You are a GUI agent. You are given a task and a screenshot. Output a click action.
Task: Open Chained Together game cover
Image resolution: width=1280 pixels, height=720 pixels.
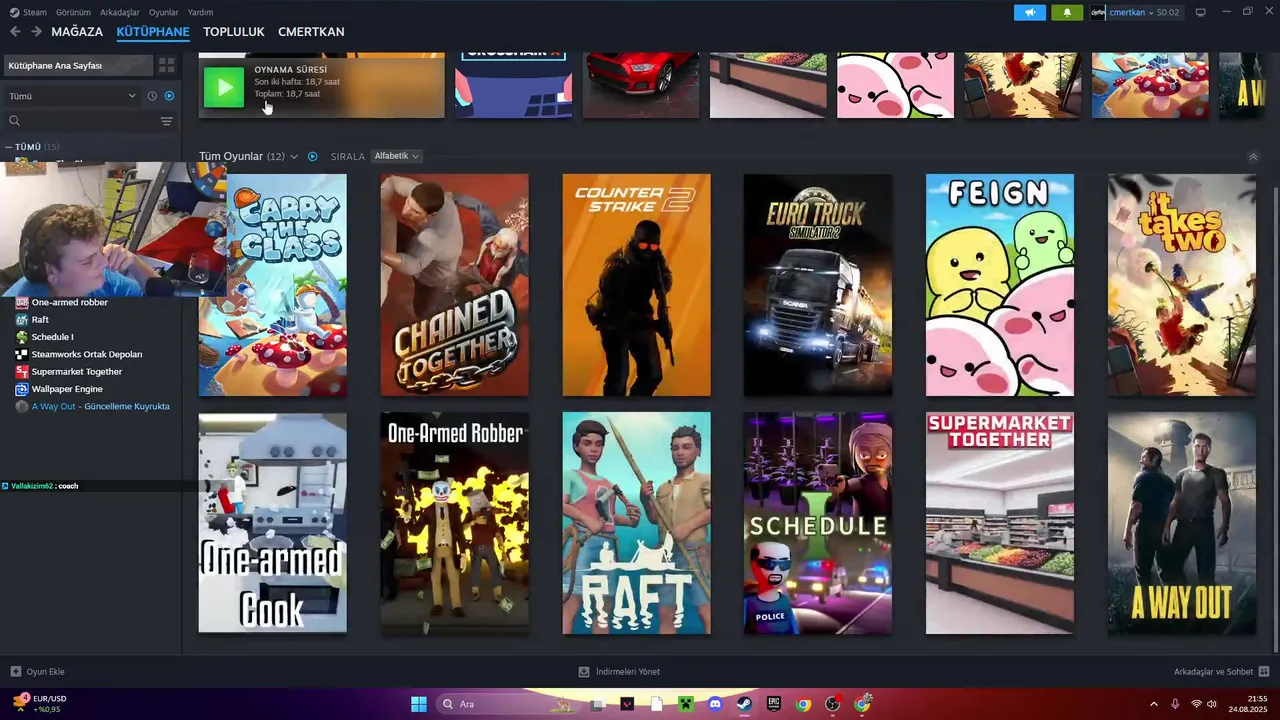(x=454, y=285)
